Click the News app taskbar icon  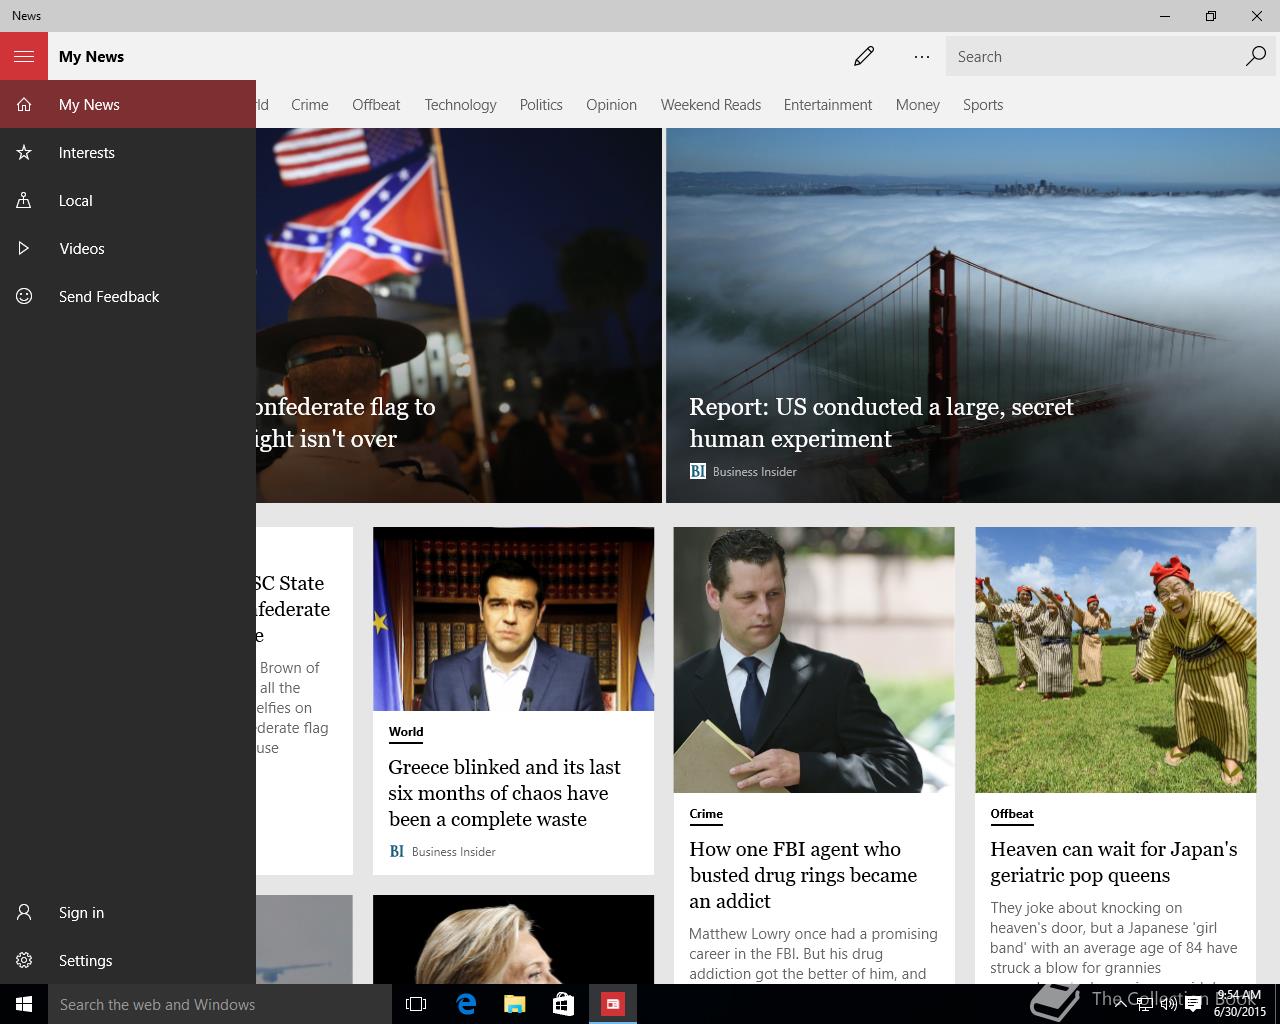coord(612,1004)
